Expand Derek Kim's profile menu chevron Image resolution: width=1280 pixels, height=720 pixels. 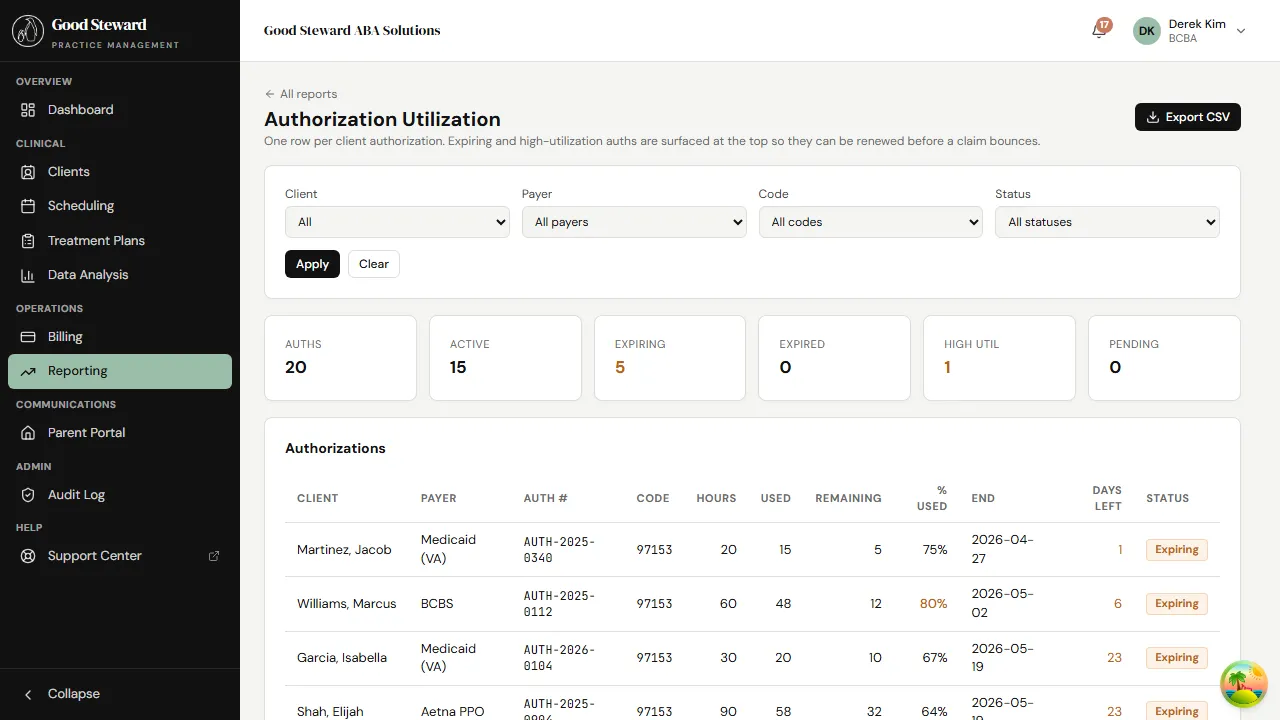tap(1241, 31)
